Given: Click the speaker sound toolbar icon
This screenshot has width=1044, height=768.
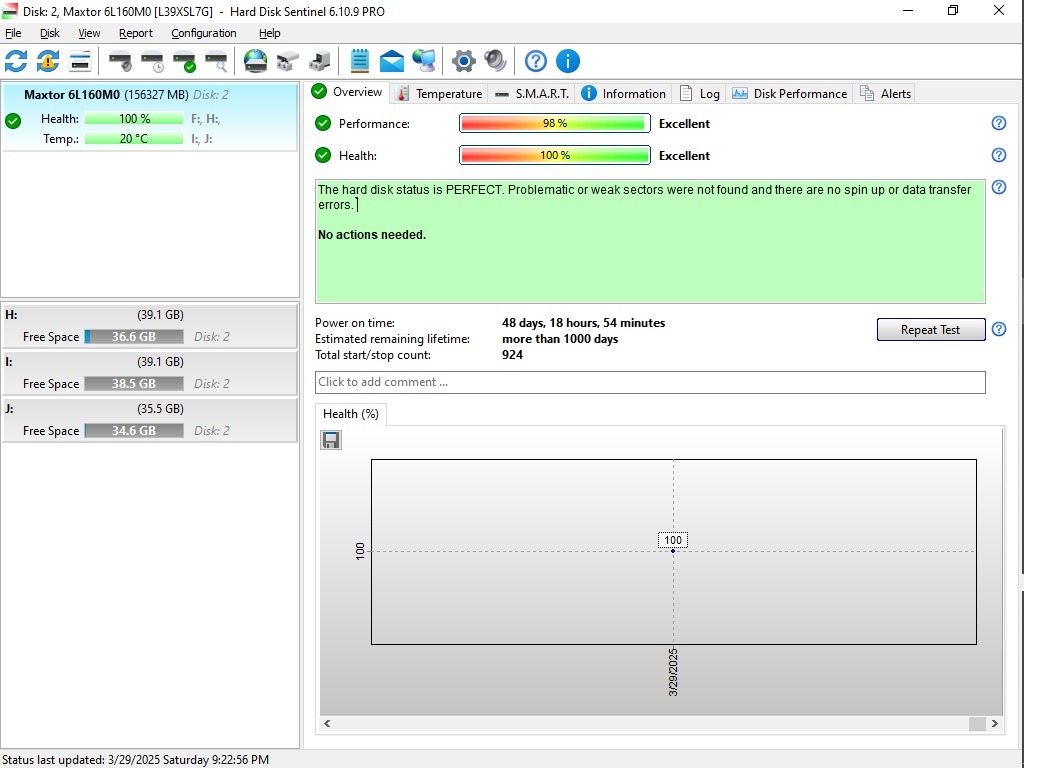Looking at the screenshot, I should [495, 61].
